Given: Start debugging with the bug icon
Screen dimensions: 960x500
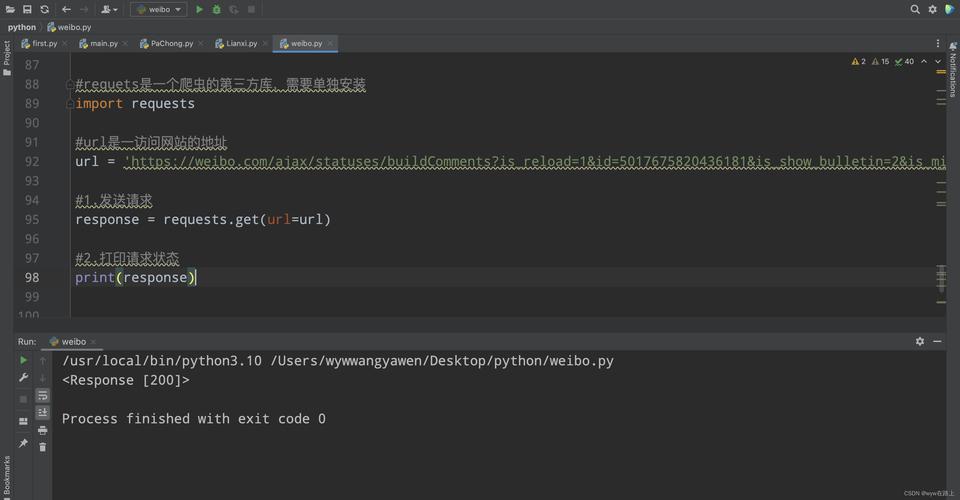Looking at the screenshot, I should click(216, 9).
